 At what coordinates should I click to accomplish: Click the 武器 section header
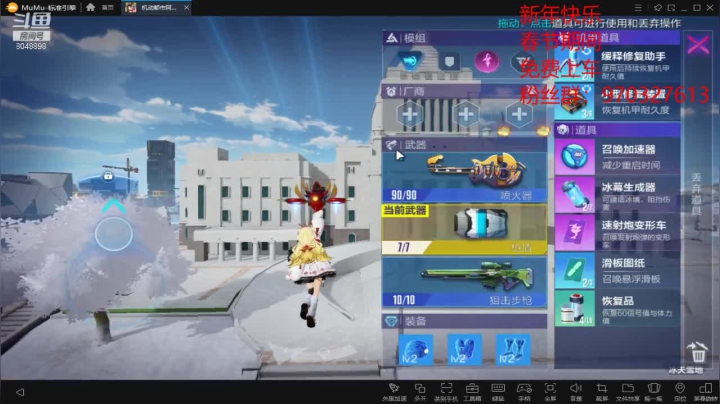[x=464, y=145]
